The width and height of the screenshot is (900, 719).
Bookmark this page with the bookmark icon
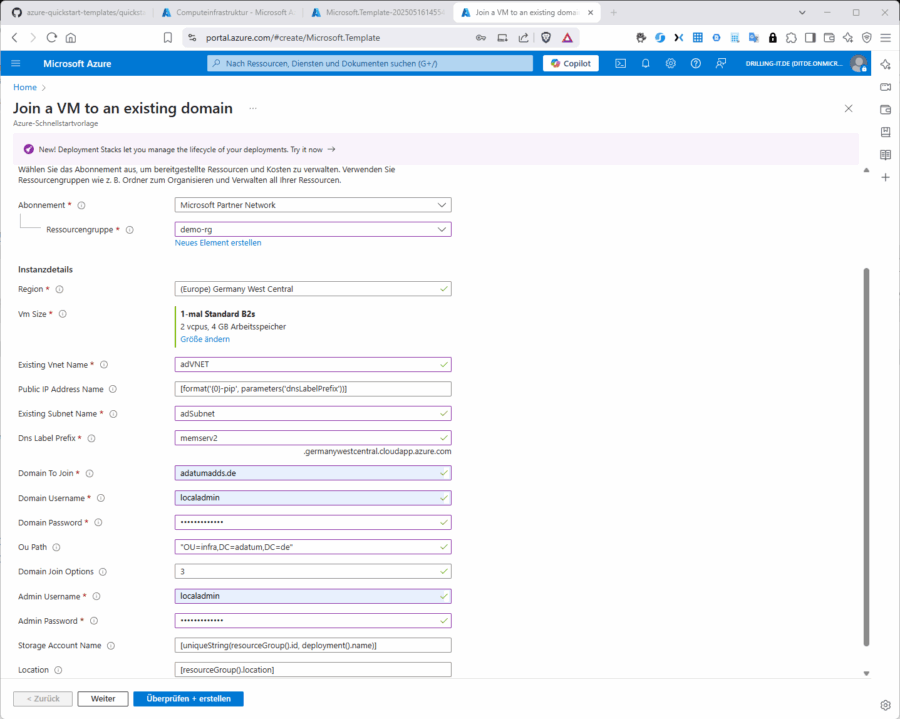168,37
